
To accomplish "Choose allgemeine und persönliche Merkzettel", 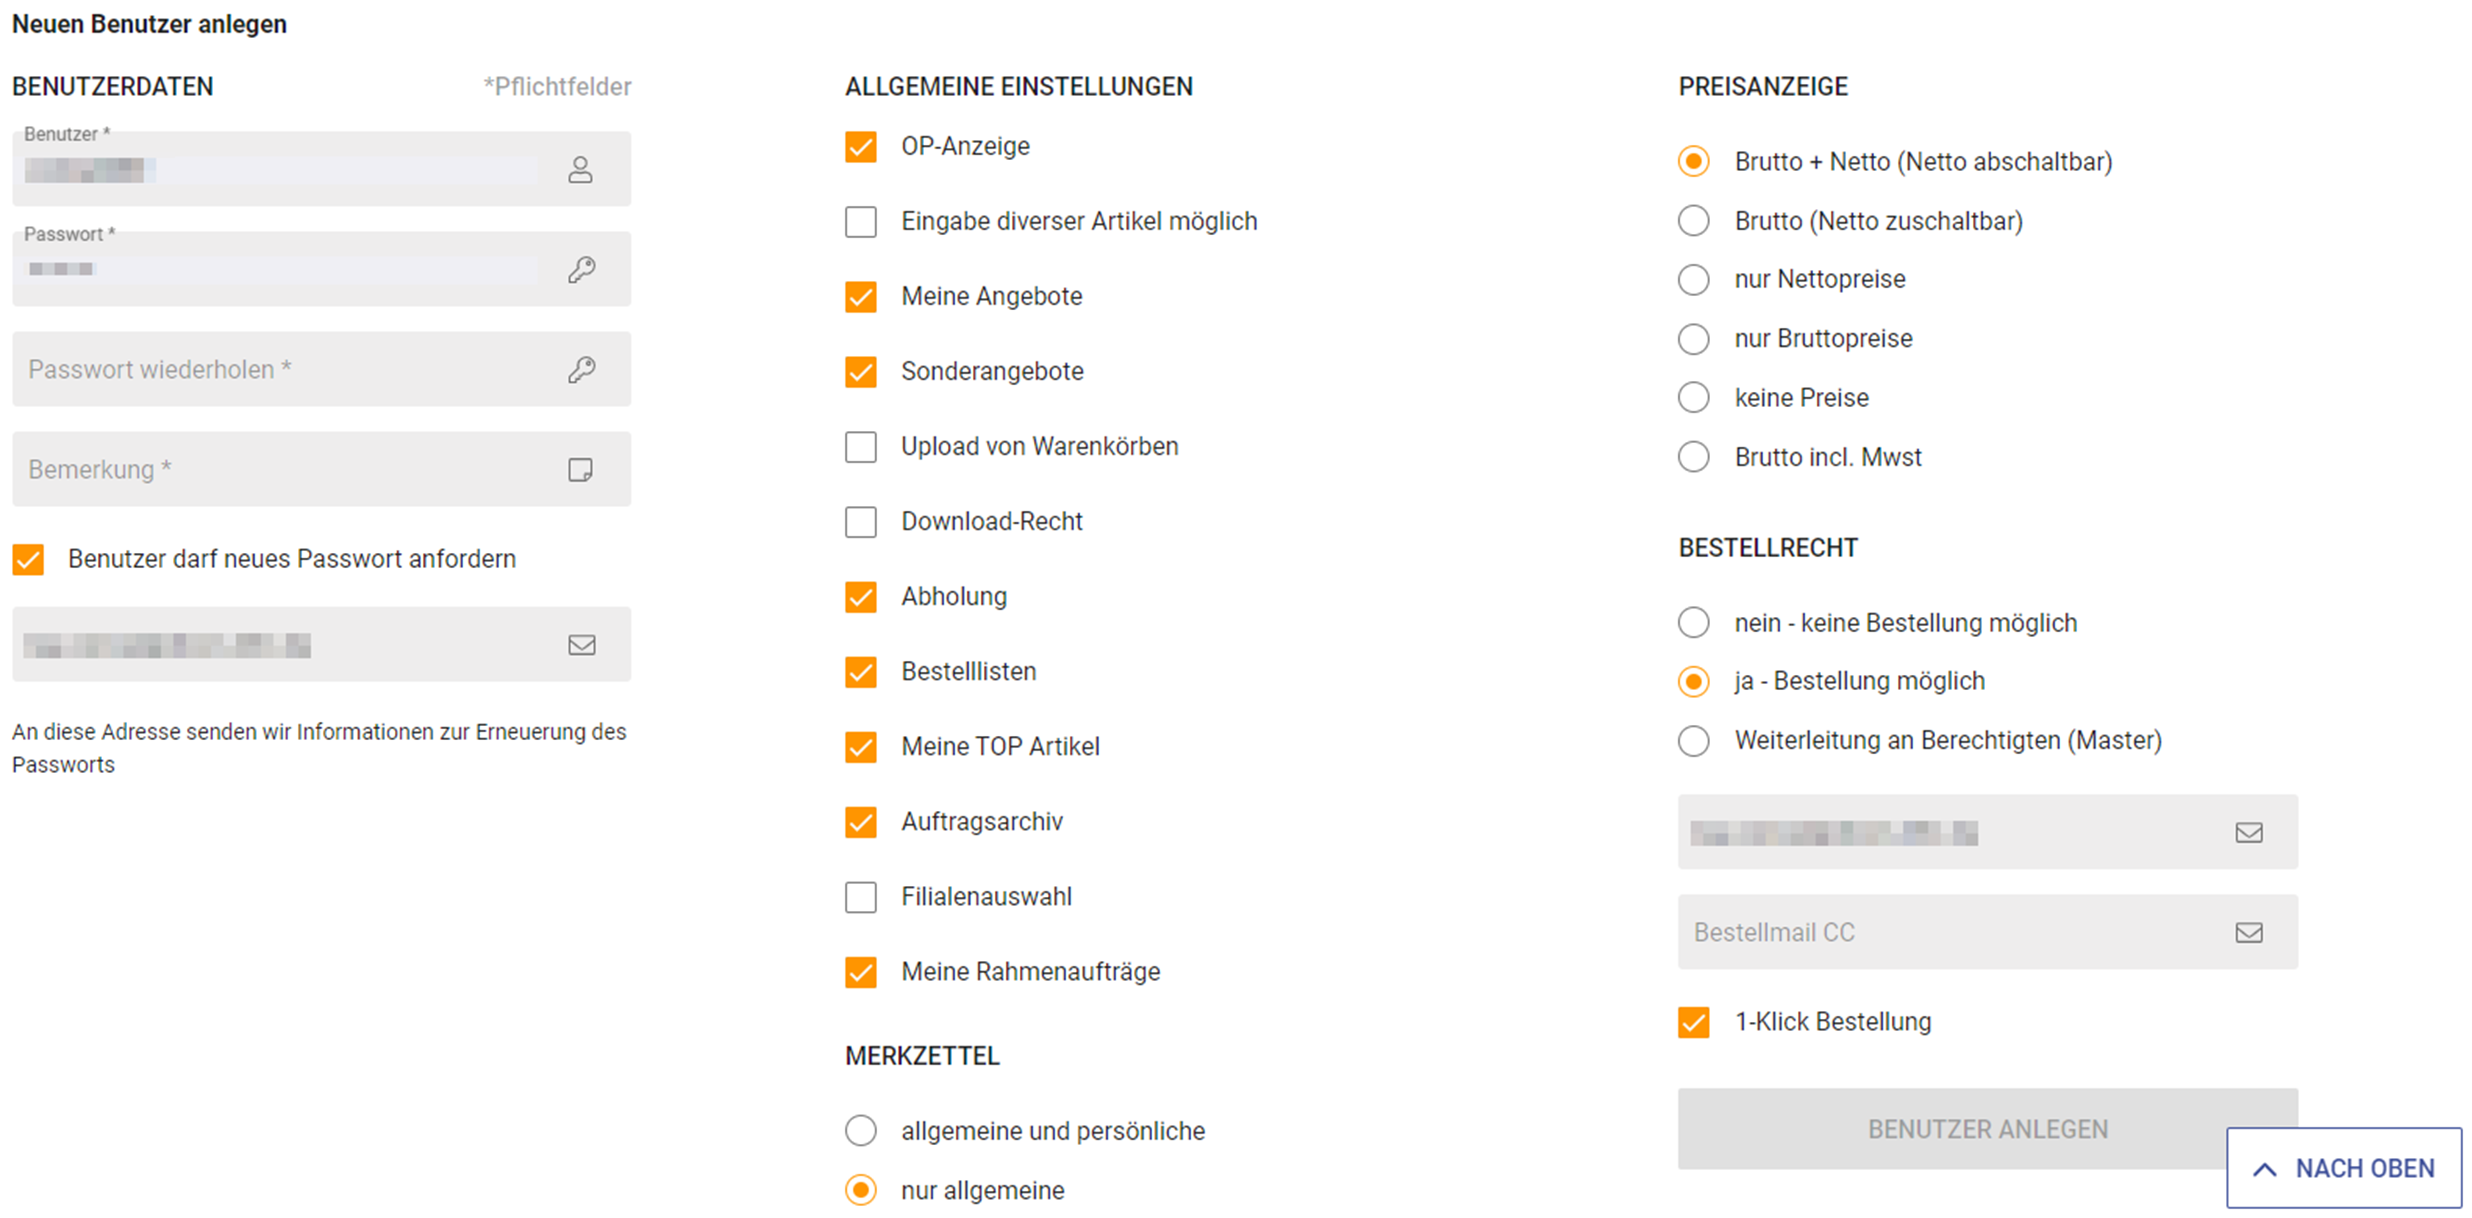I will pos(861,1131).
